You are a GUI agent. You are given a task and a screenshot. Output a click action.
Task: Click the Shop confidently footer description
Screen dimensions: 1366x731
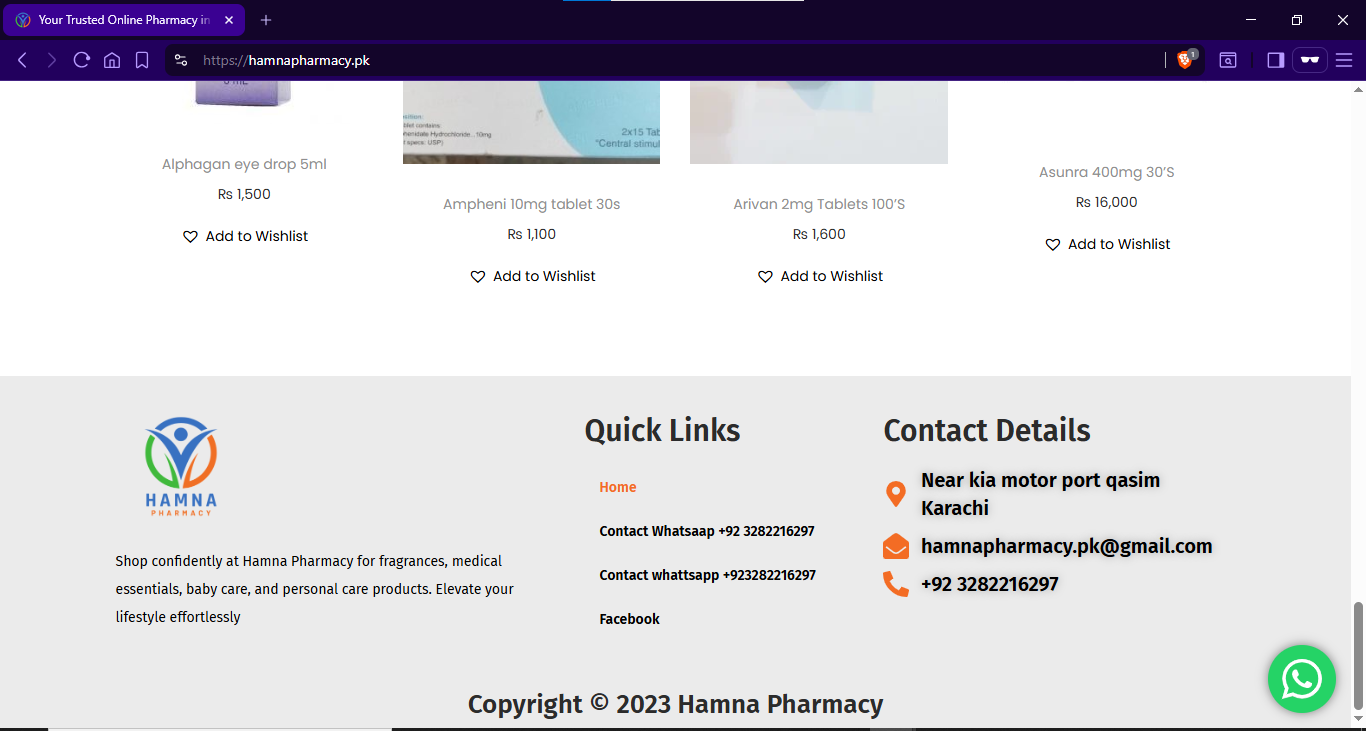[315, 589]
